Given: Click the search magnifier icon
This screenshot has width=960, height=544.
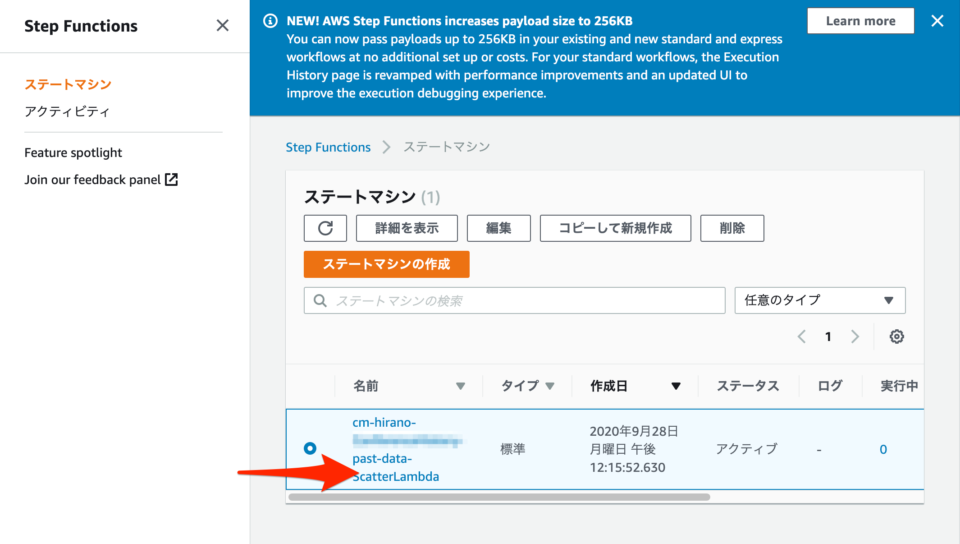Looking at the screenshot, I should (320, 301).
